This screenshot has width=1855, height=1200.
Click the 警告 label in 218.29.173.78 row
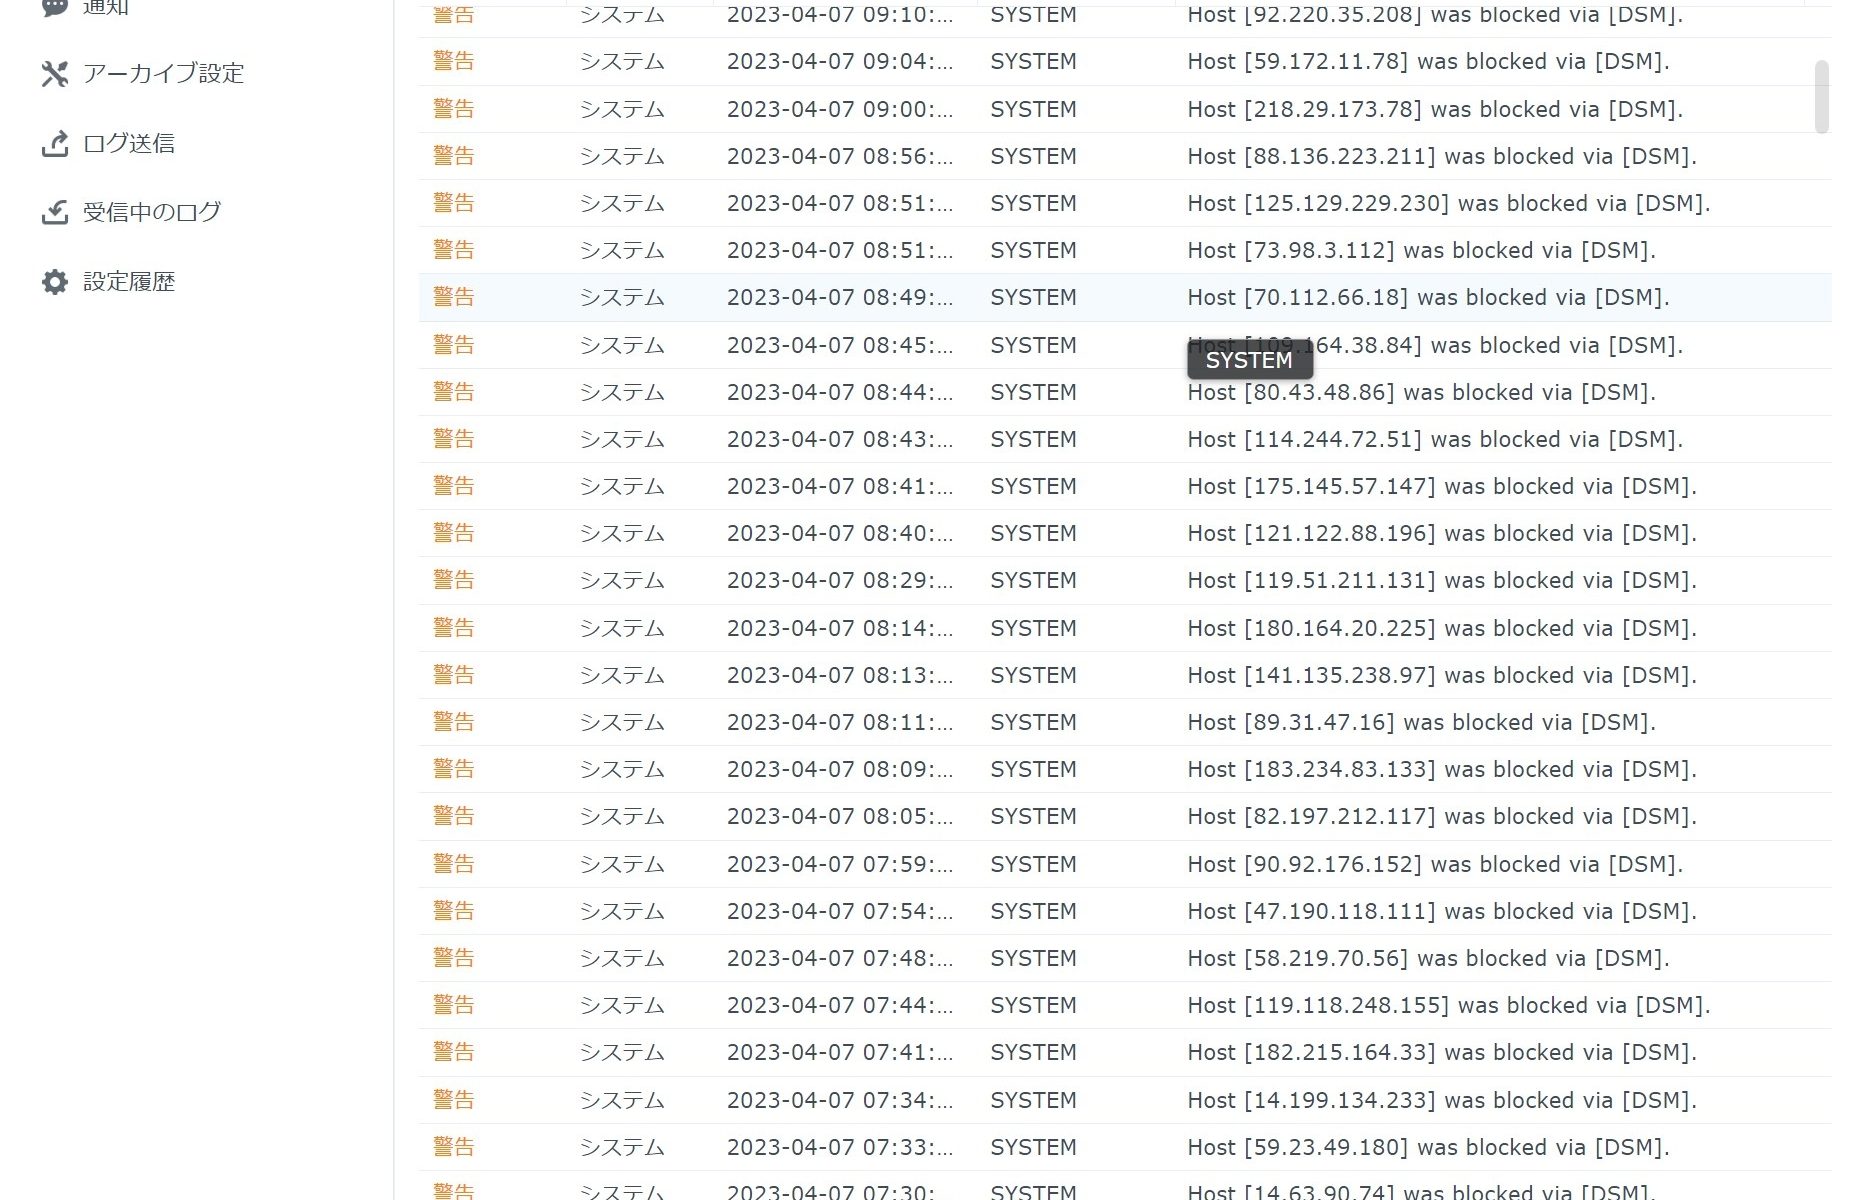coord(453,109)
